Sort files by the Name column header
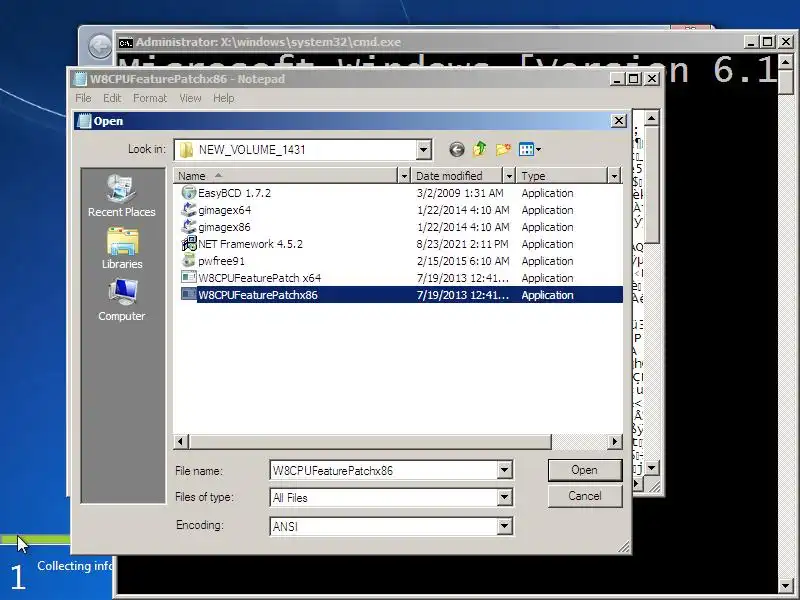Screen dimensions: 800x600 [x=285, y=176]
